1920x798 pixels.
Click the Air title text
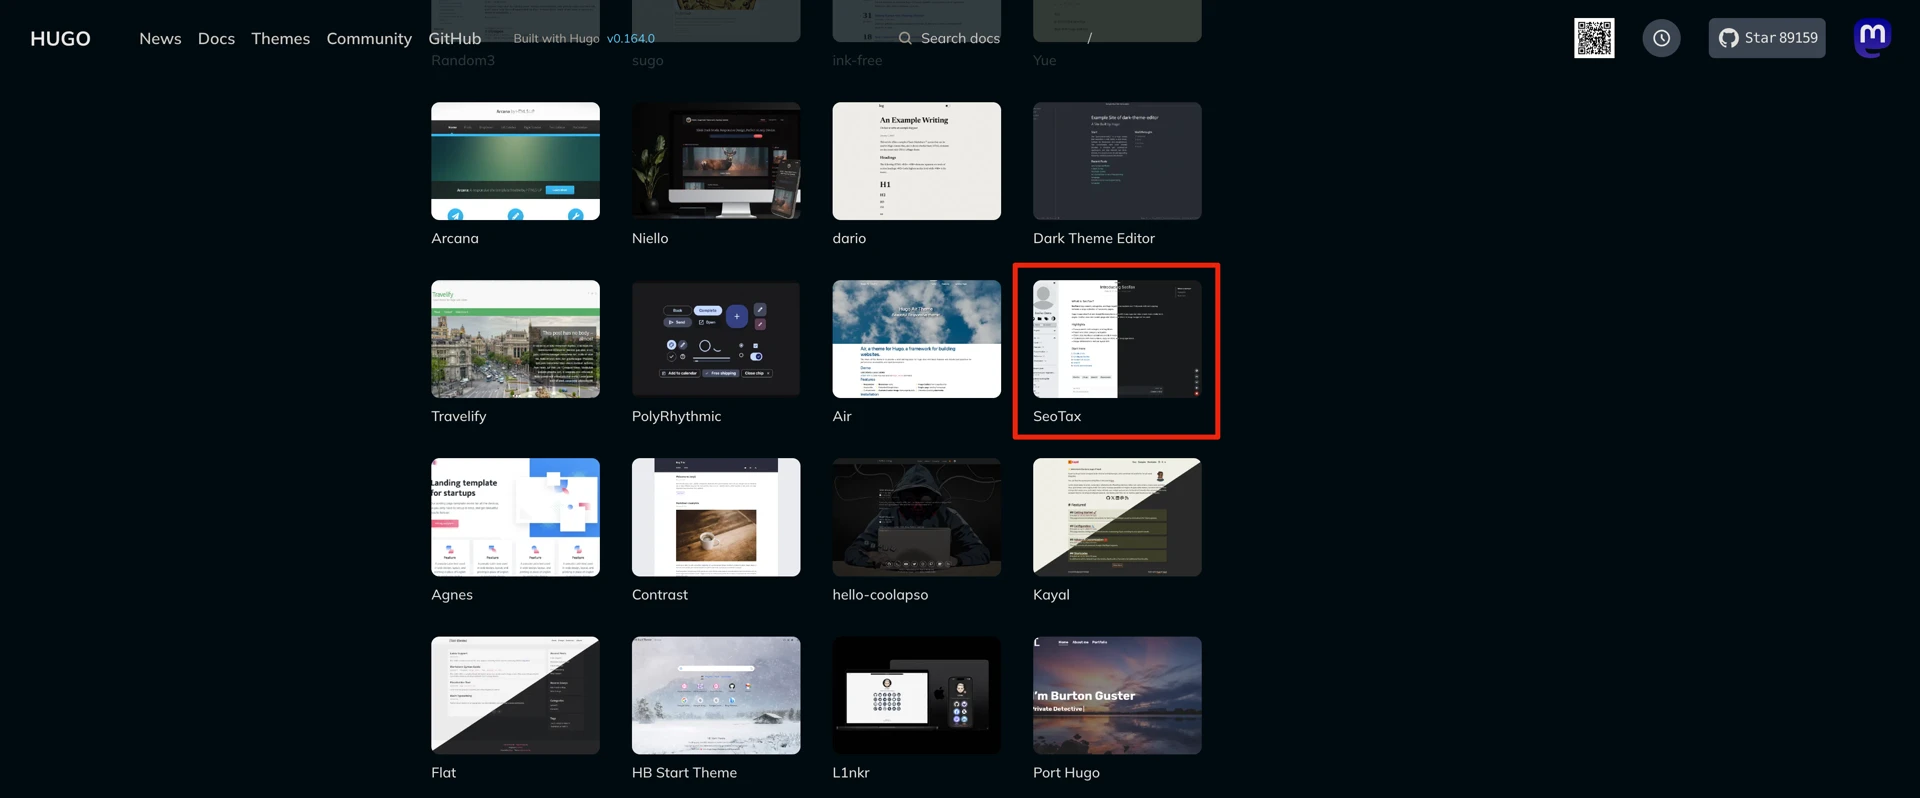[x=842, y=416]
